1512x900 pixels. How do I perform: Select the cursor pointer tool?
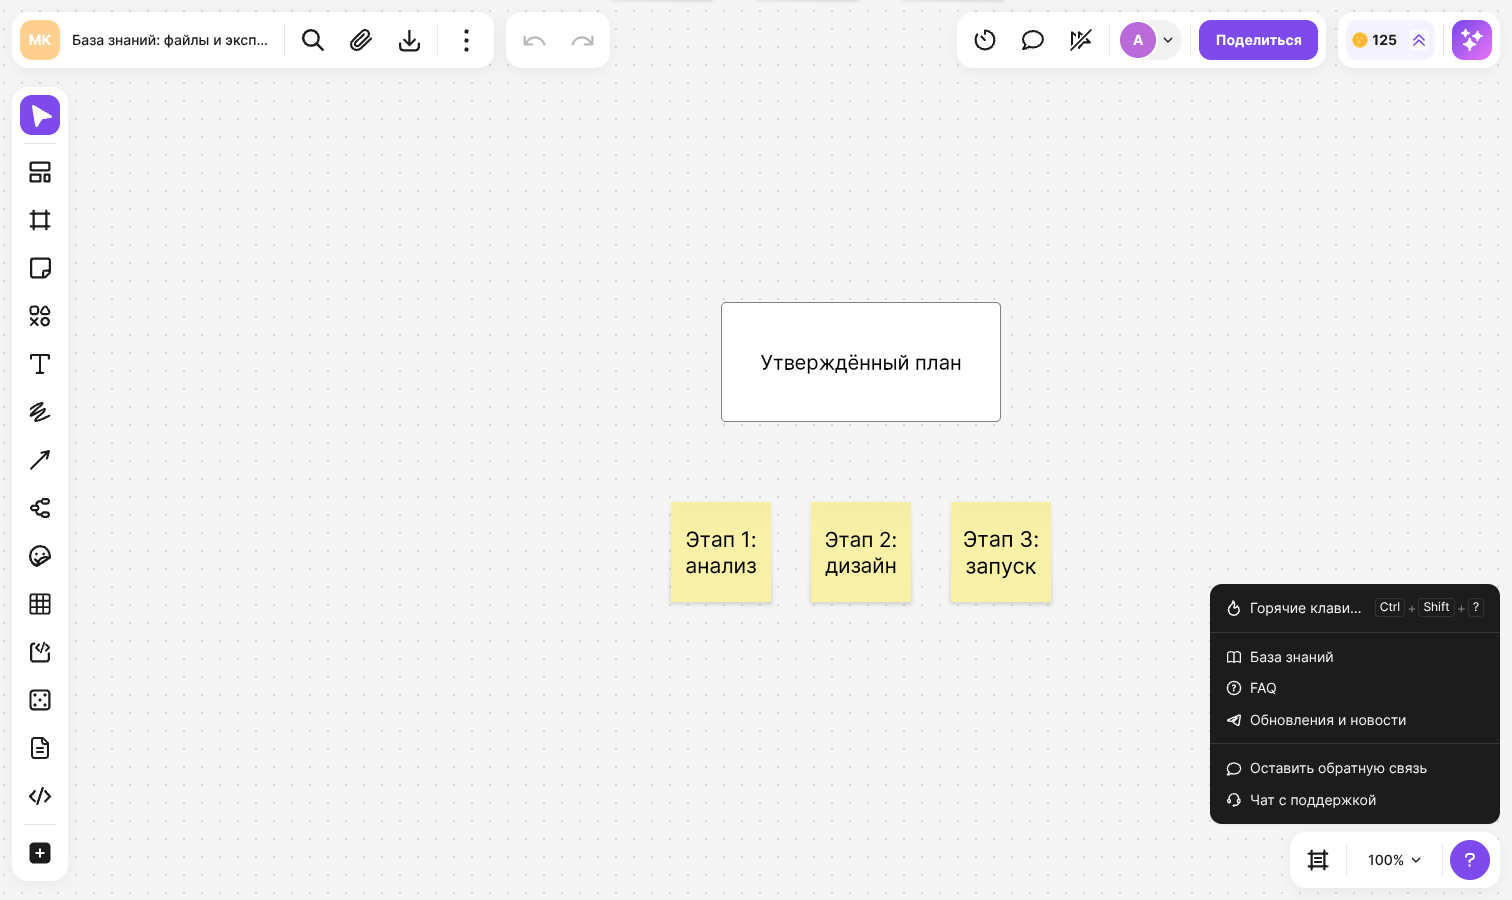[40, 116]
